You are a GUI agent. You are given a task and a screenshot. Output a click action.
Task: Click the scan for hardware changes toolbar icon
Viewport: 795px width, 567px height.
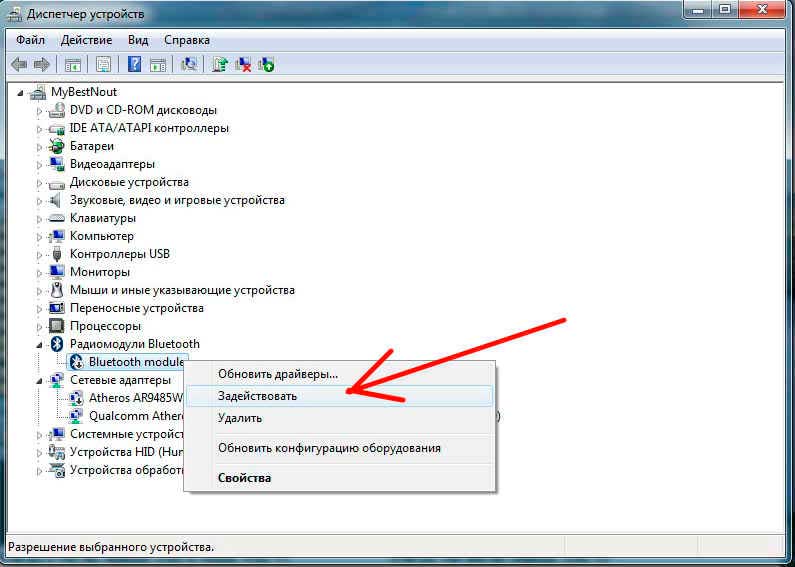(189, 64)
